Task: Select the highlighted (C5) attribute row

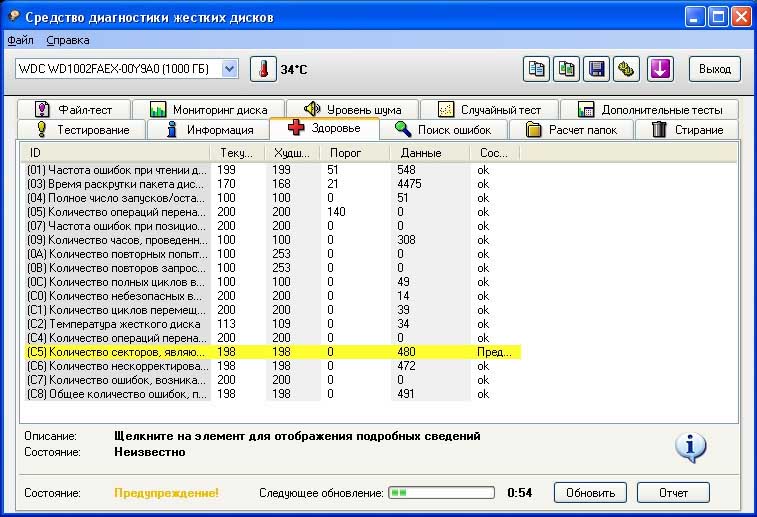Action: pos(270,352)
